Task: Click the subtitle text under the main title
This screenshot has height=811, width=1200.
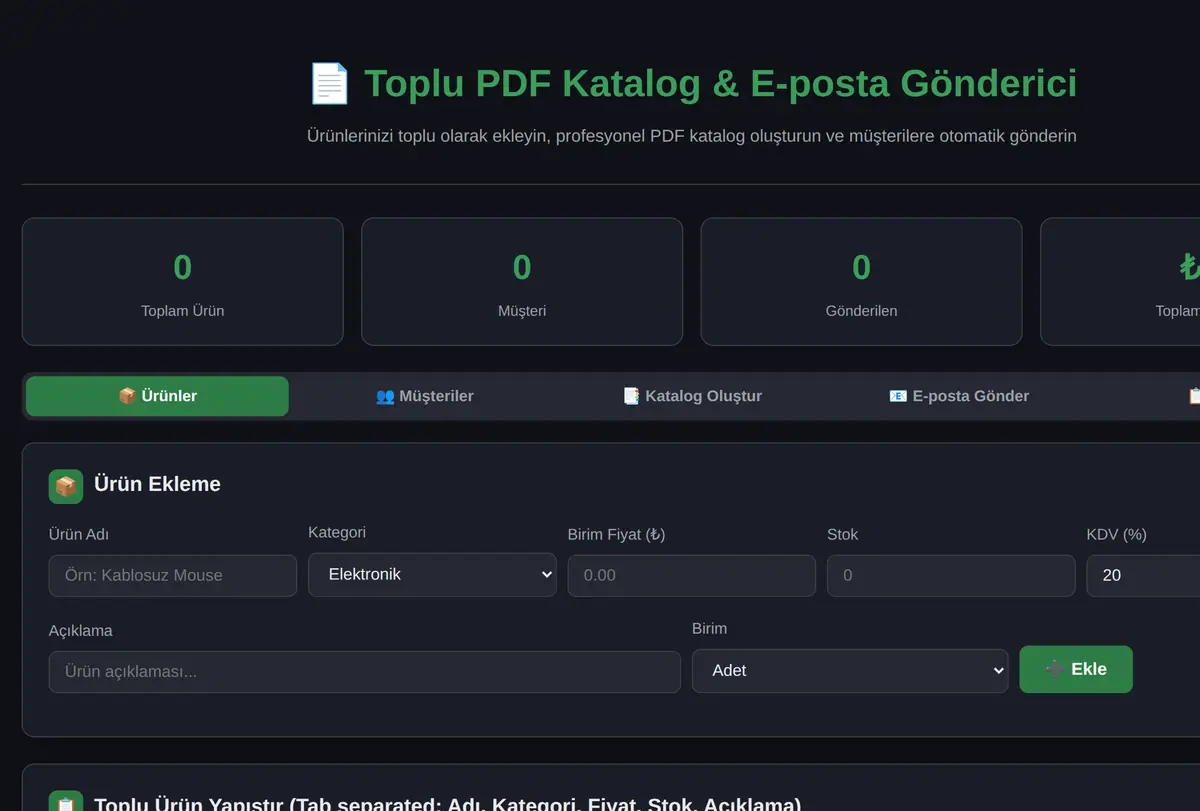Action: click(x=692, y=135)
